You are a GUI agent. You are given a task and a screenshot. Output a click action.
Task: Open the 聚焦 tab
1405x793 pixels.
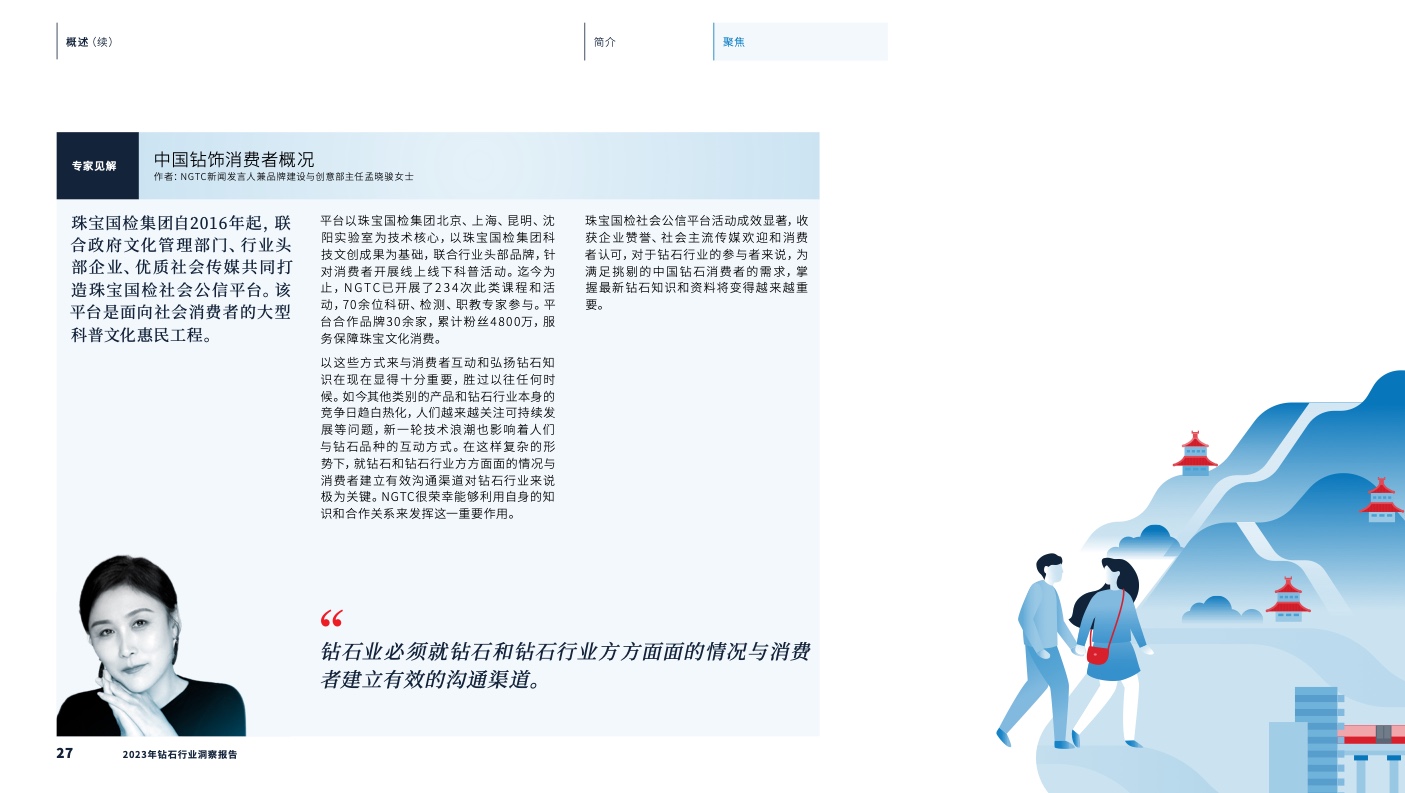coord(734,42)
